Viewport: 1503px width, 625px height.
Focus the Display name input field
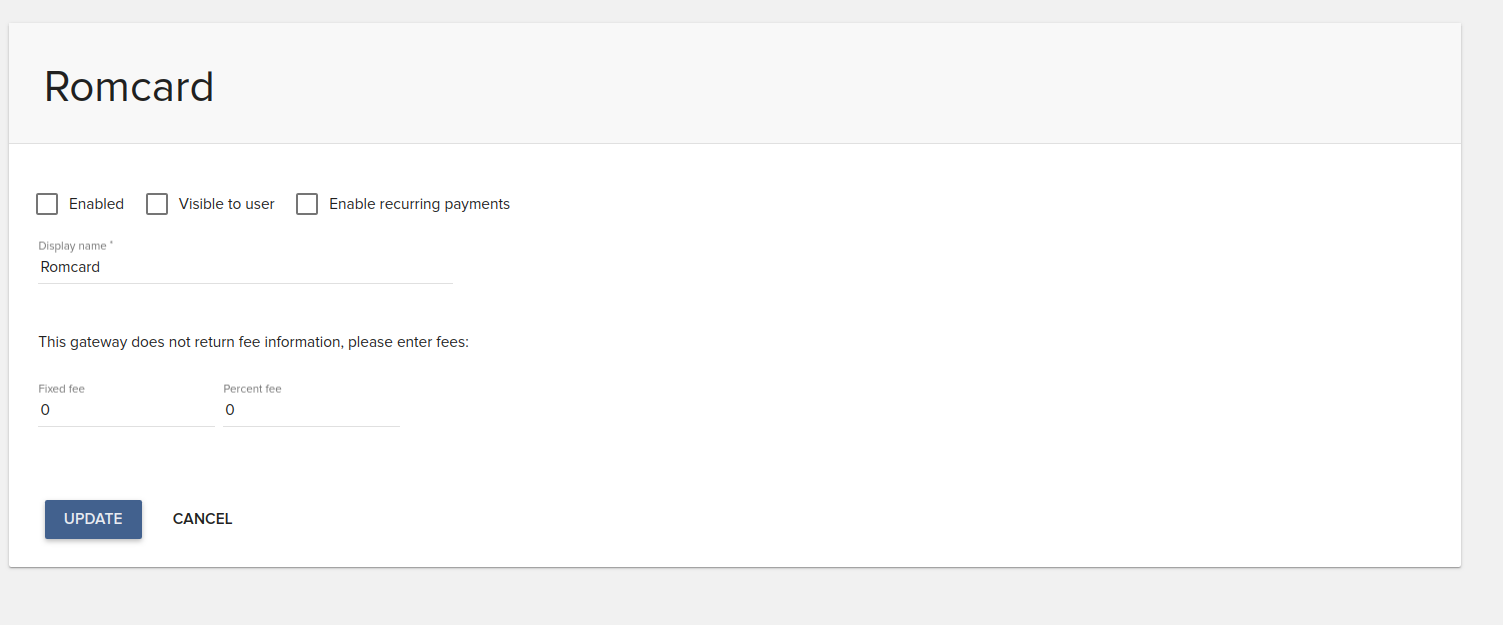tap(245, 267)
